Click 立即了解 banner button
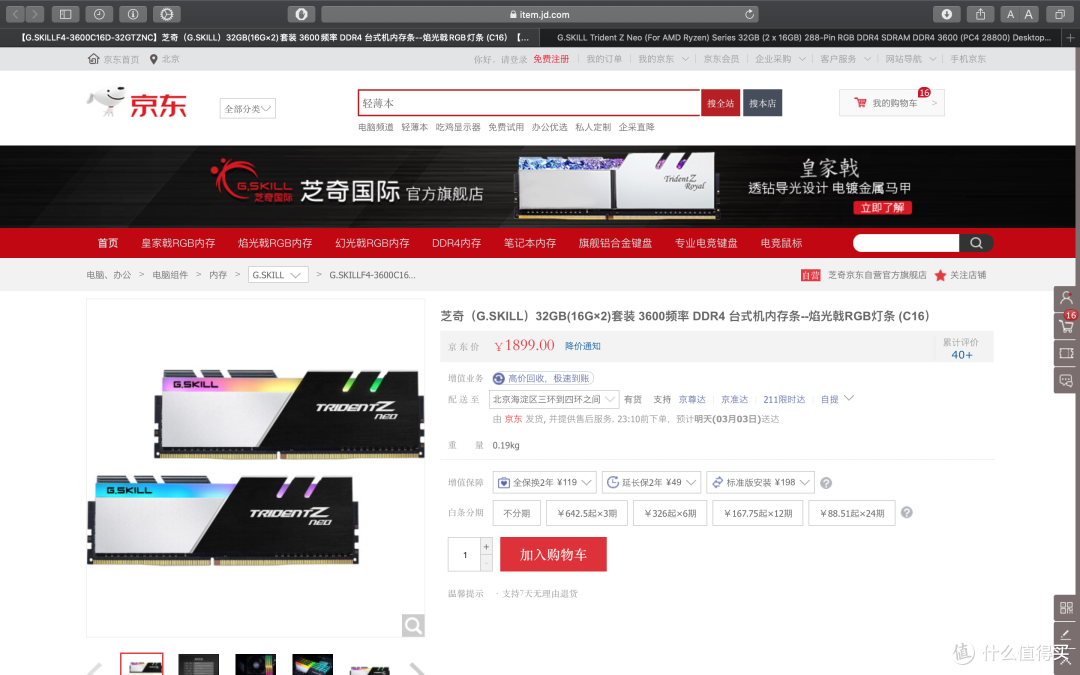This screenshot has width=1080, height=675. tap(882, 207)
